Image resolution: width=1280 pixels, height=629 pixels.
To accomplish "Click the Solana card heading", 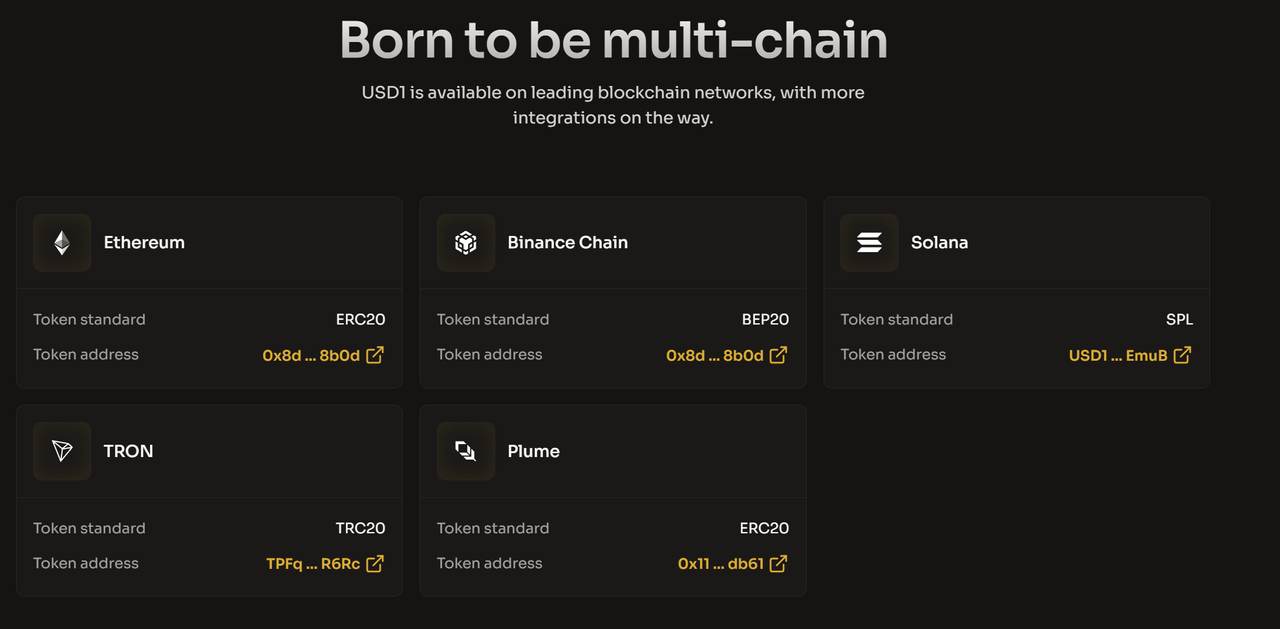I will 939,243.
